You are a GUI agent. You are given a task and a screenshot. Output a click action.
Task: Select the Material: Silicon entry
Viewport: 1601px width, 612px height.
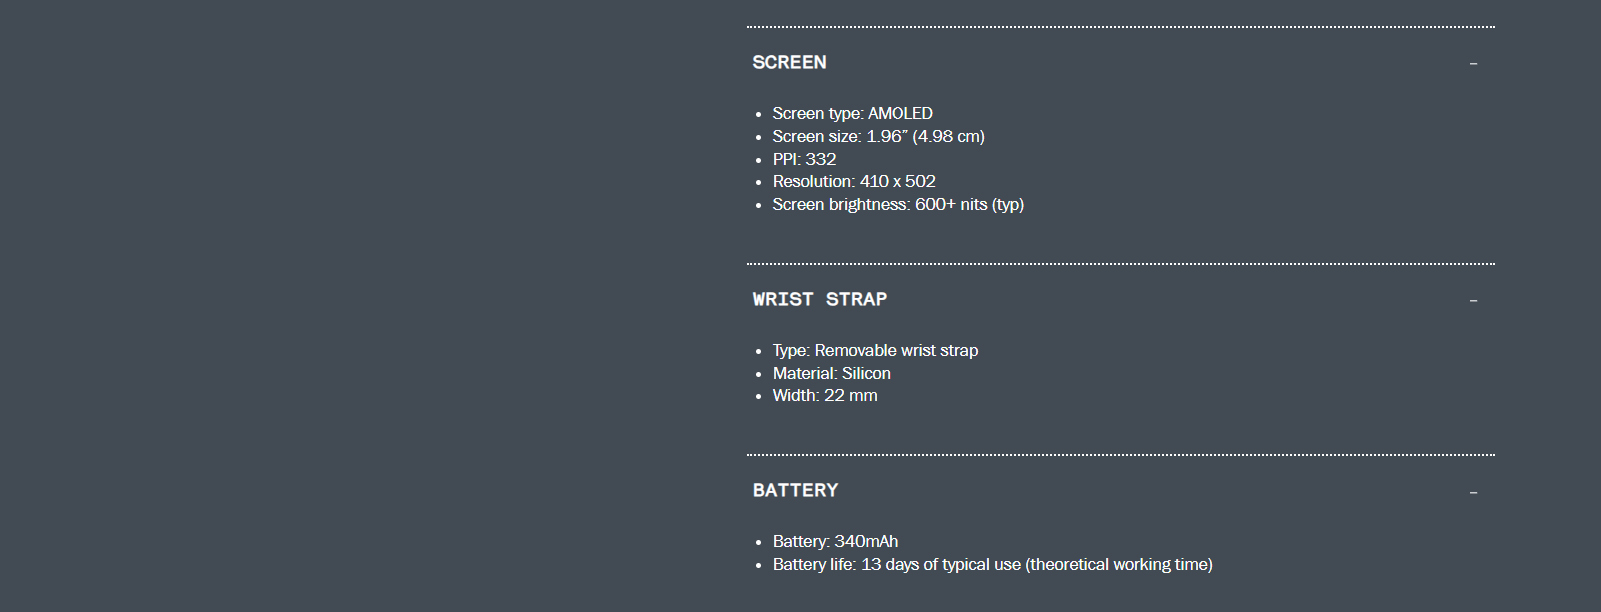tap(831, 373)
